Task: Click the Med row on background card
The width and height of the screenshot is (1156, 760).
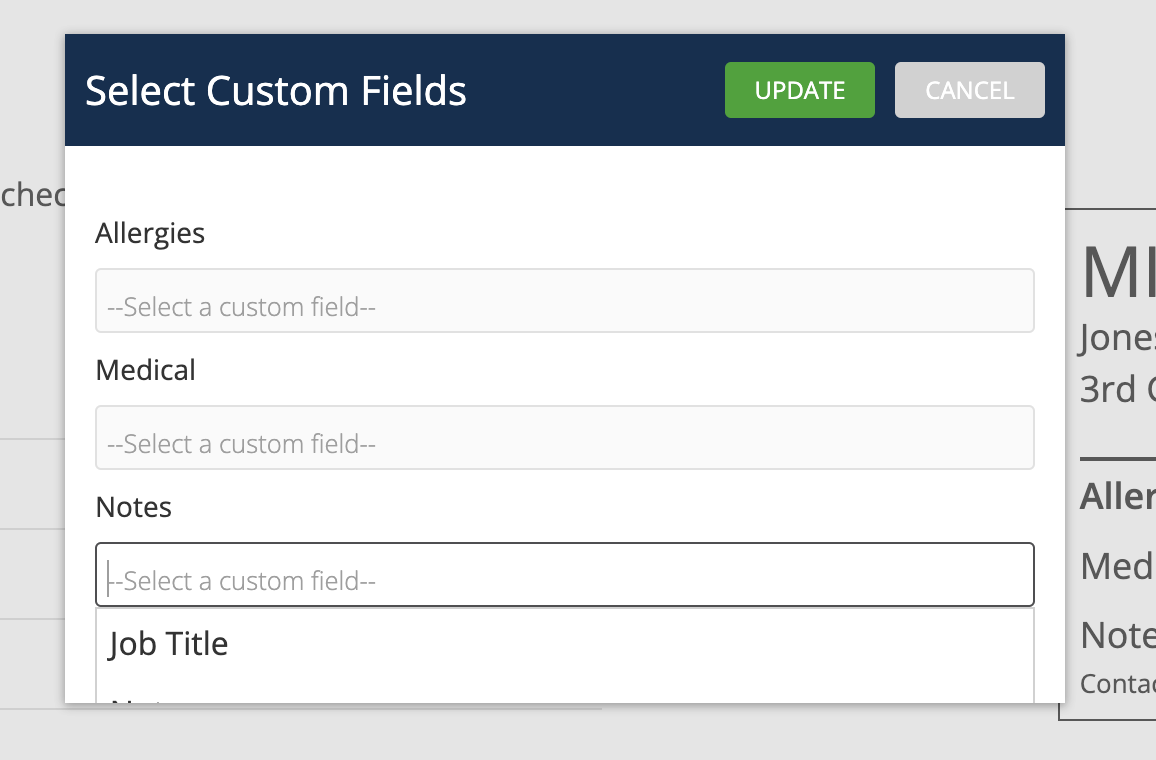Action: [x=1117, y=566]
